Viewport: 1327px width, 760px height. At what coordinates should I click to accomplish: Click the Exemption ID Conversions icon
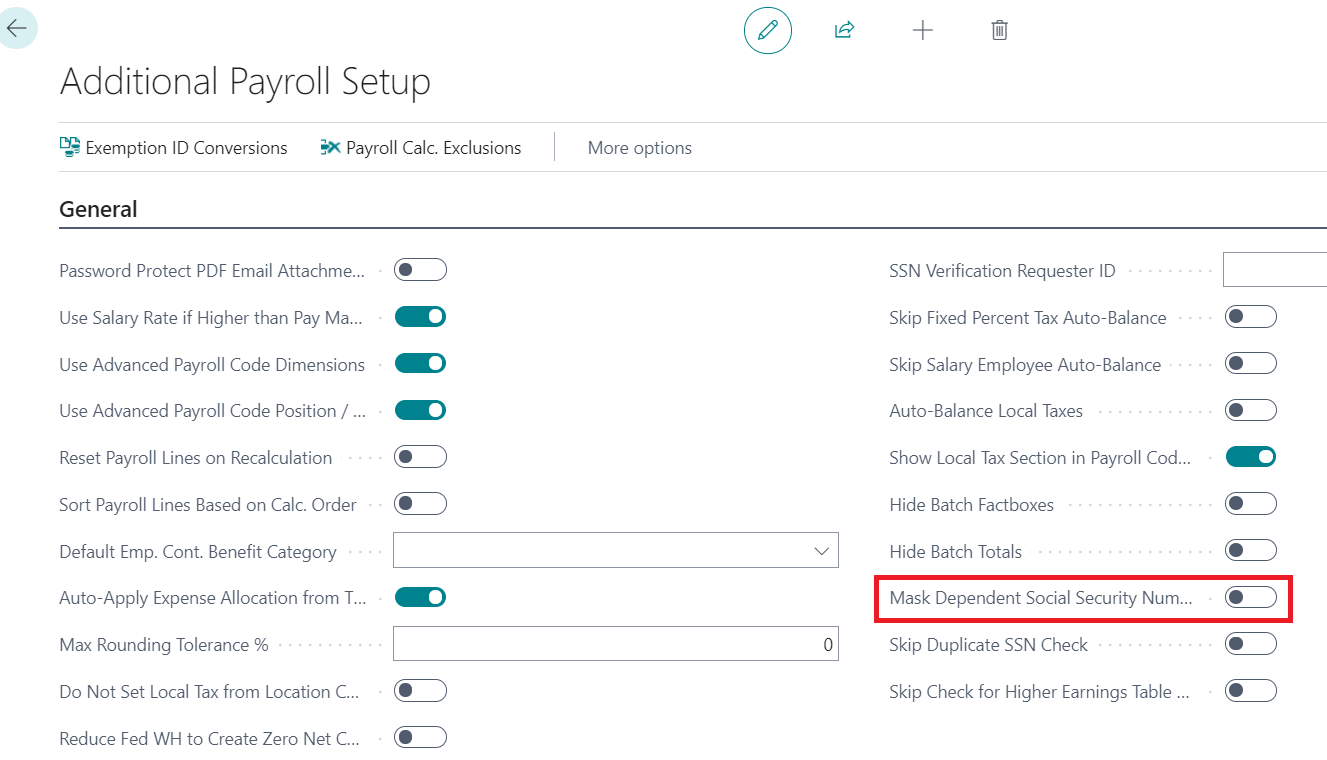[x=70, y=147]
